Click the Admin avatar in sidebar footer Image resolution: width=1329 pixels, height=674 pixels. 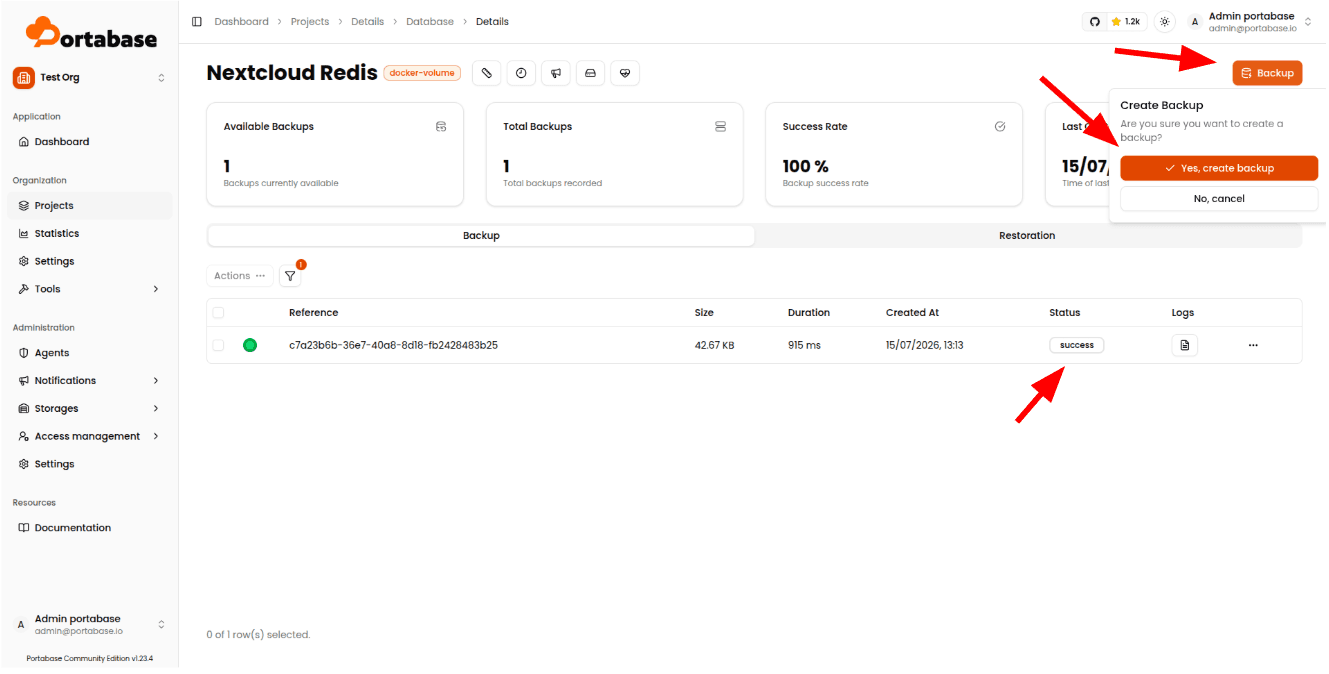[21, 624]
